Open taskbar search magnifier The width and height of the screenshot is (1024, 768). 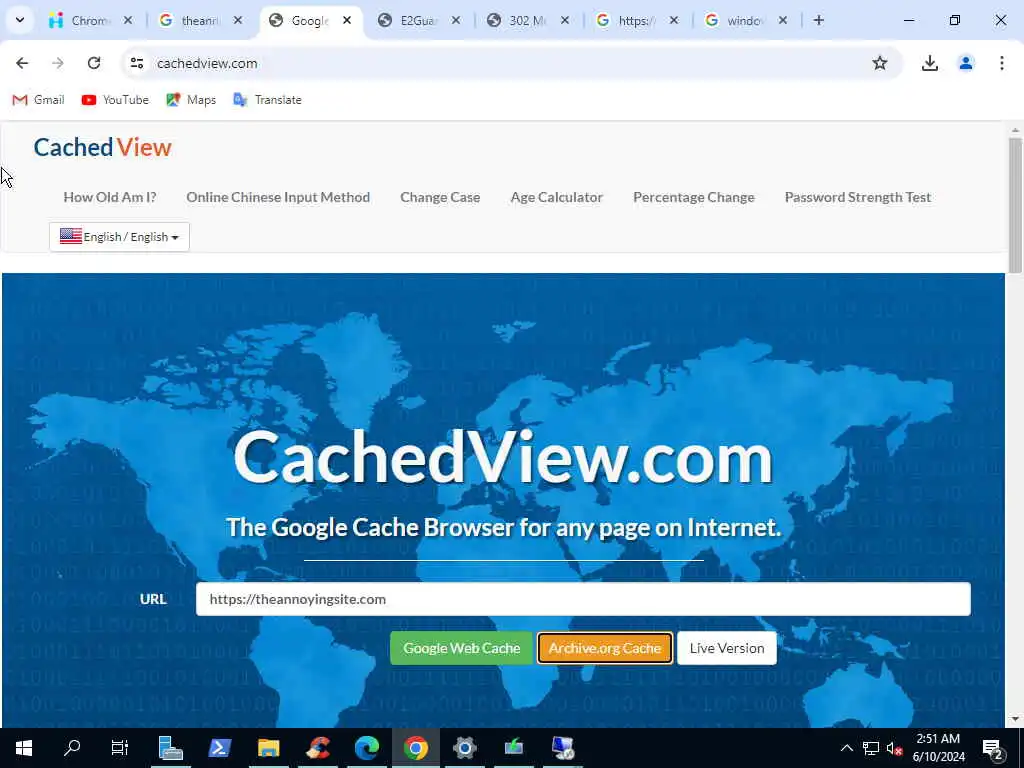pyautogui.click(x=72, y=748)
